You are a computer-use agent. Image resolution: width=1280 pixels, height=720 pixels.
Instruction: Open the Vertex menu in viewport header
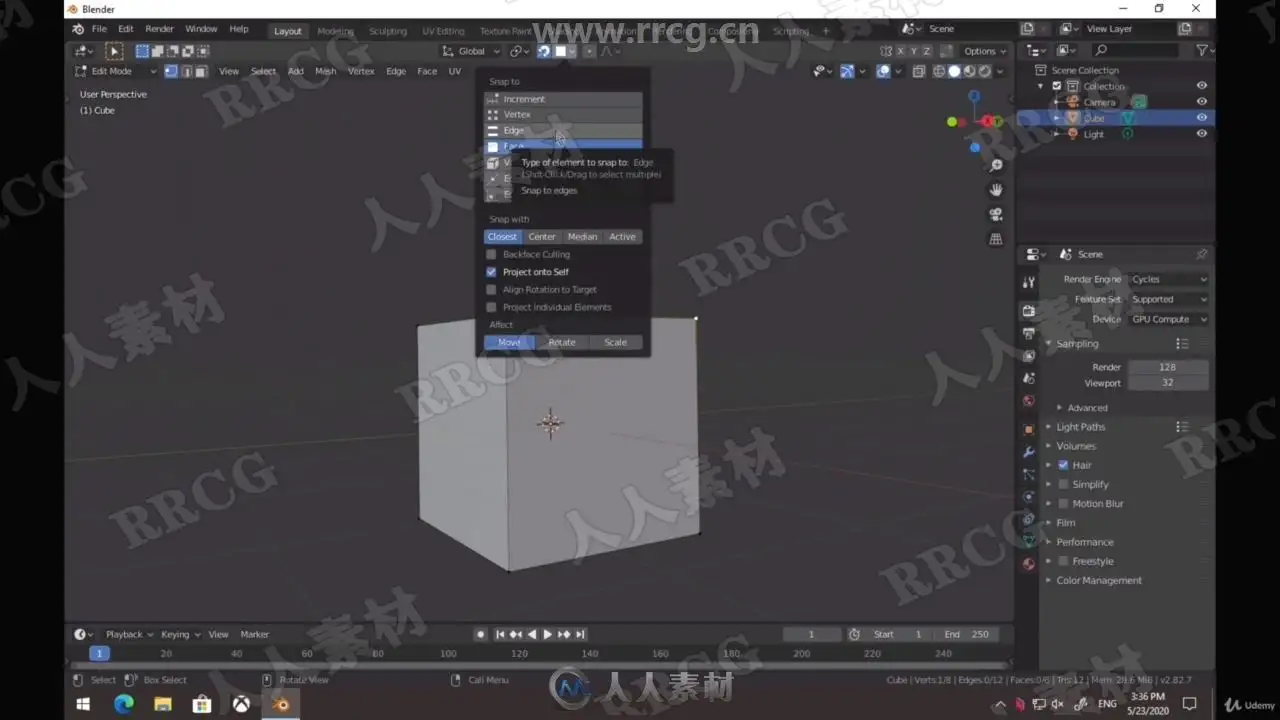click(x=361, y=71)
